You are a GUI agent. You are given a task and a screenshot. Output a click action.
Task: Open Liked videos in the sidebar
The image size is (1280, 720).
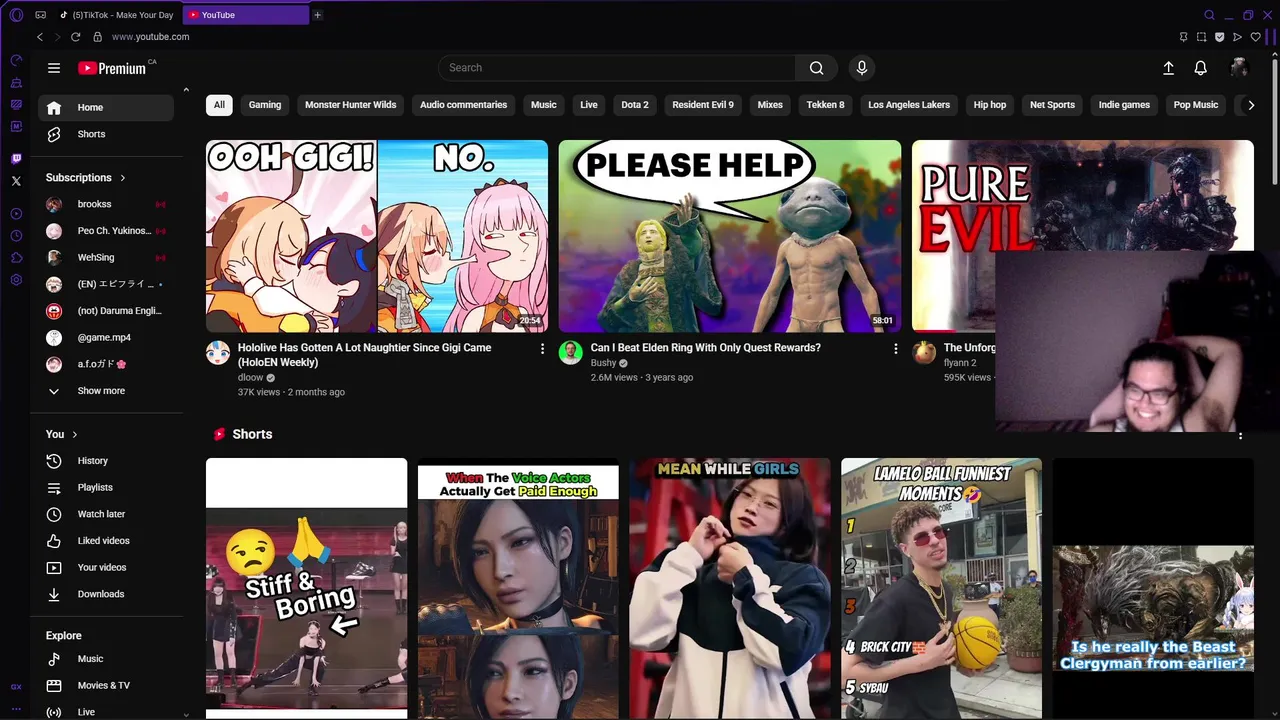[x=106, y=541]
